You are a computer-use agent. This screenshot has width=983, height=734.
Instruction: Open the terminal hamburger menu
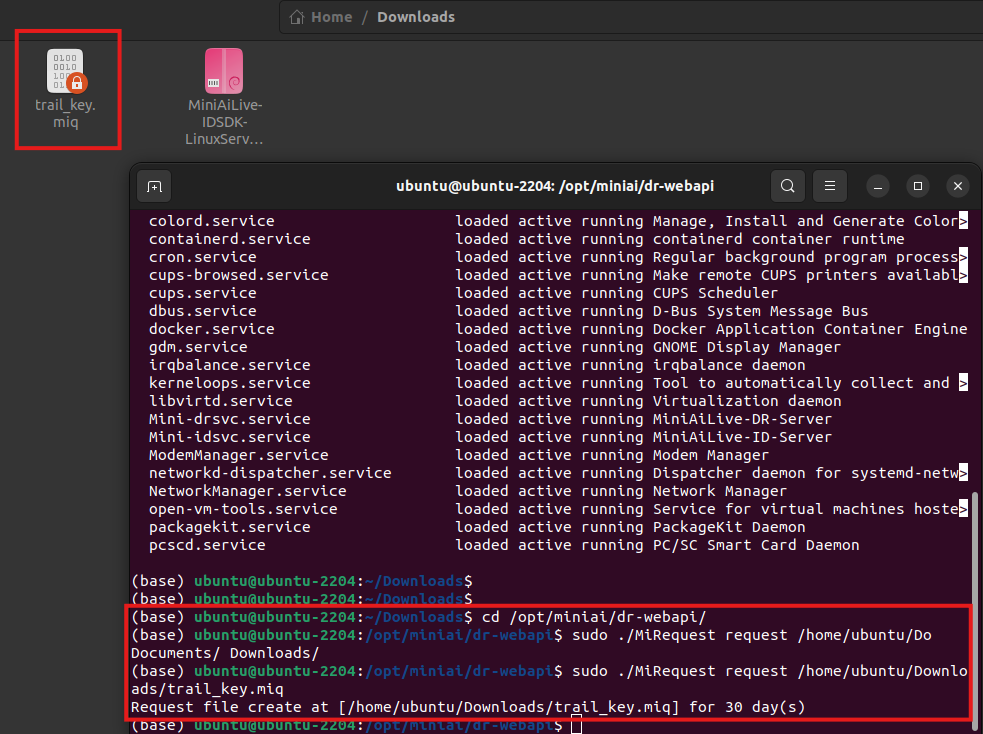(829, 186)
